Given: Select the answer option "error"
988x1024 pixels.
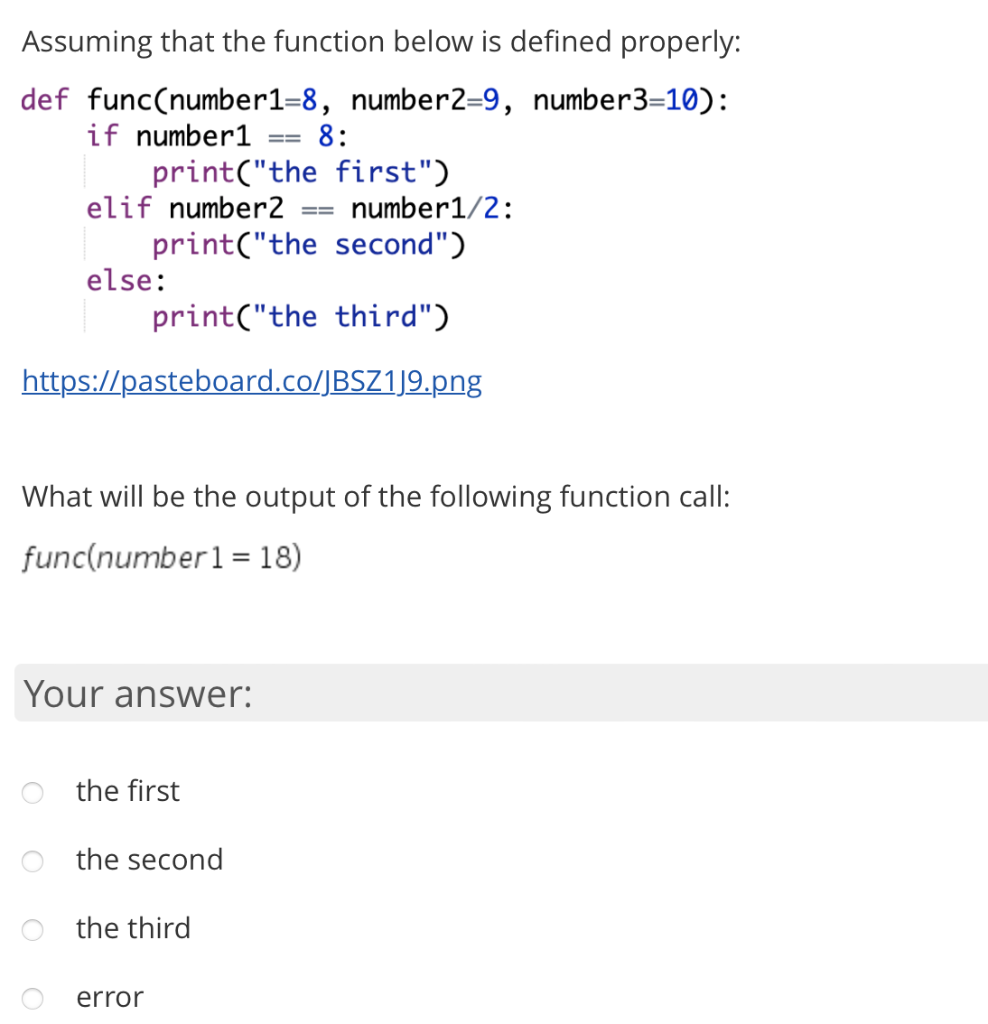Looking at the screenshot, I should pos(109,997).
